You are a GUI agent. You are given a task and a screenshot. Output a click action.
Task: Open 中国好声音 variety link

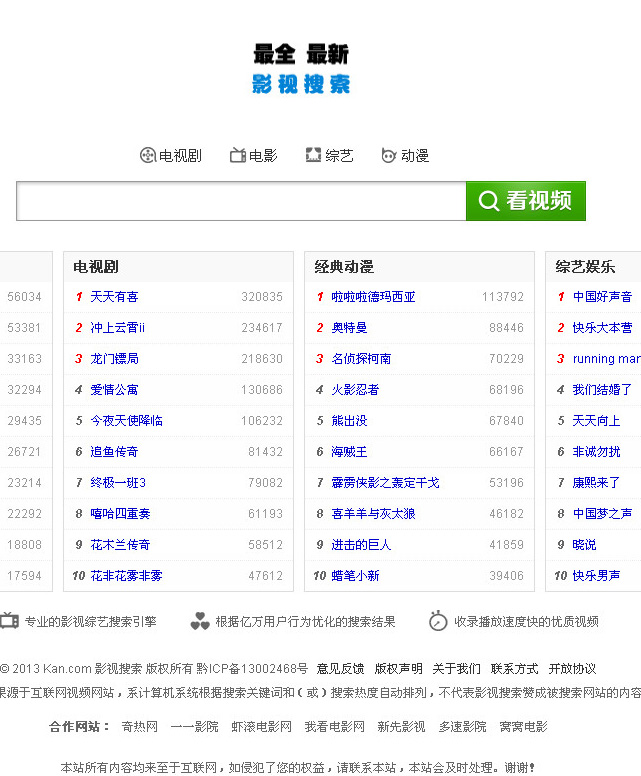point(602,297)
